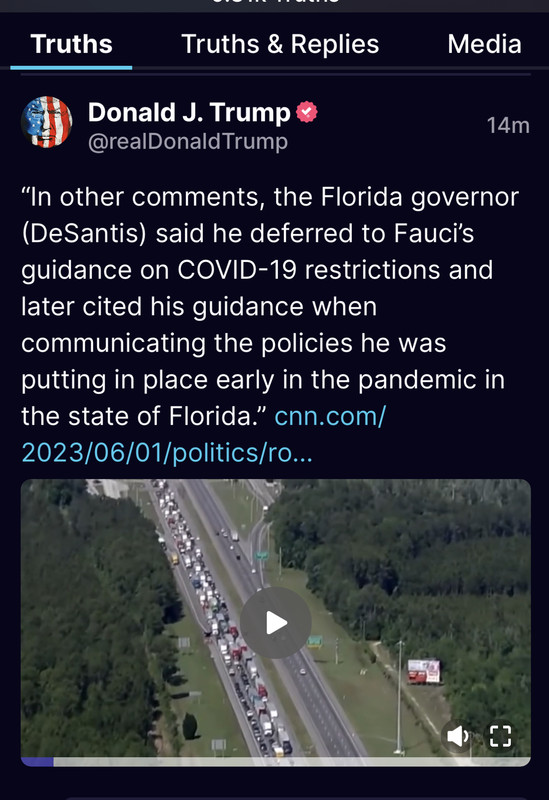Switch to the Truths tab
This screenshot has height=800, width=549.
coord(71,44)
